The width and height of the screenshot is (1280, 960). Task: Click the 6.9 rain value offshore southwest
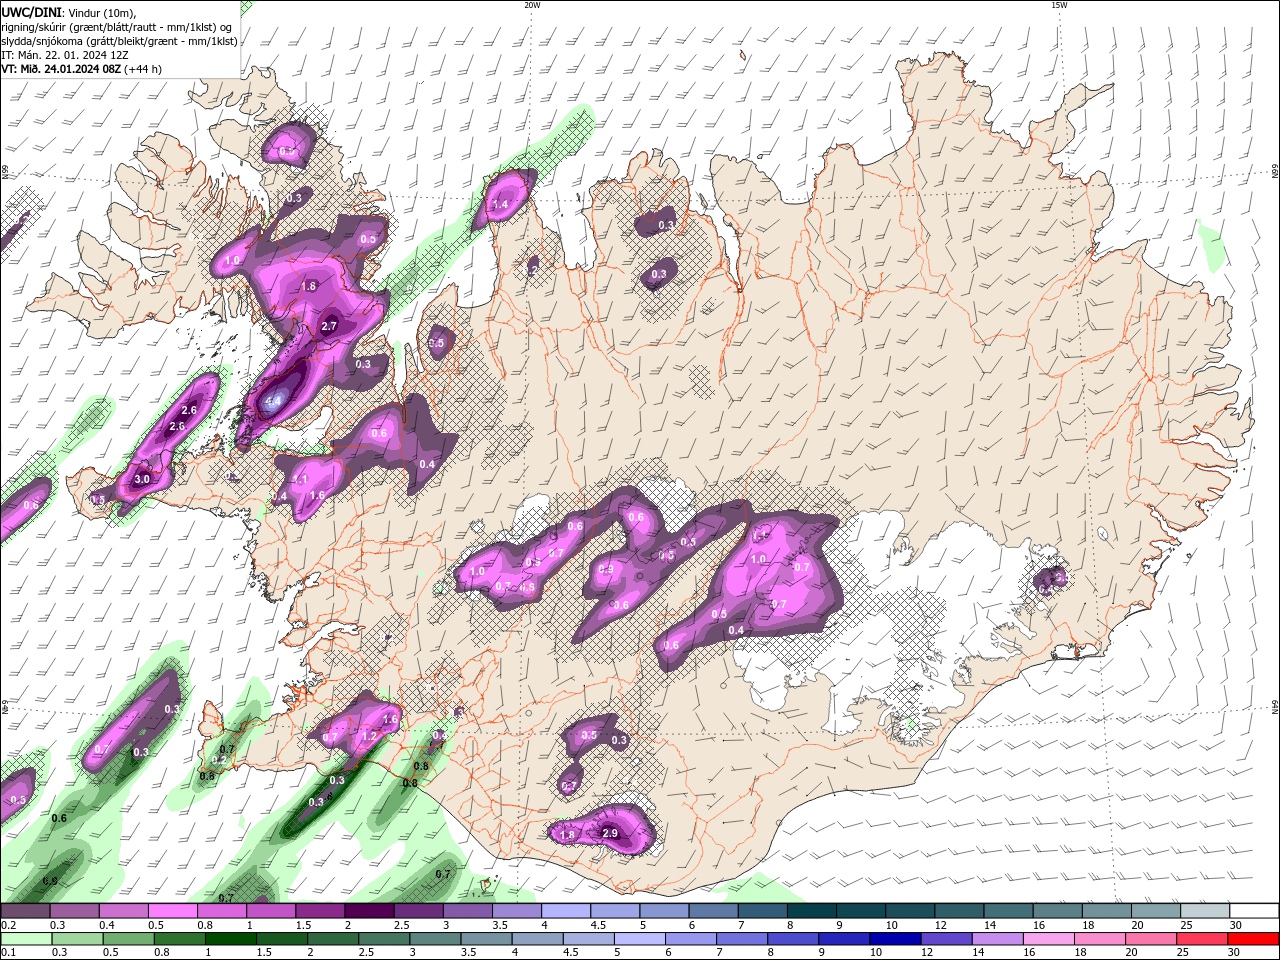pyautogui.click(x=50, y=881)
